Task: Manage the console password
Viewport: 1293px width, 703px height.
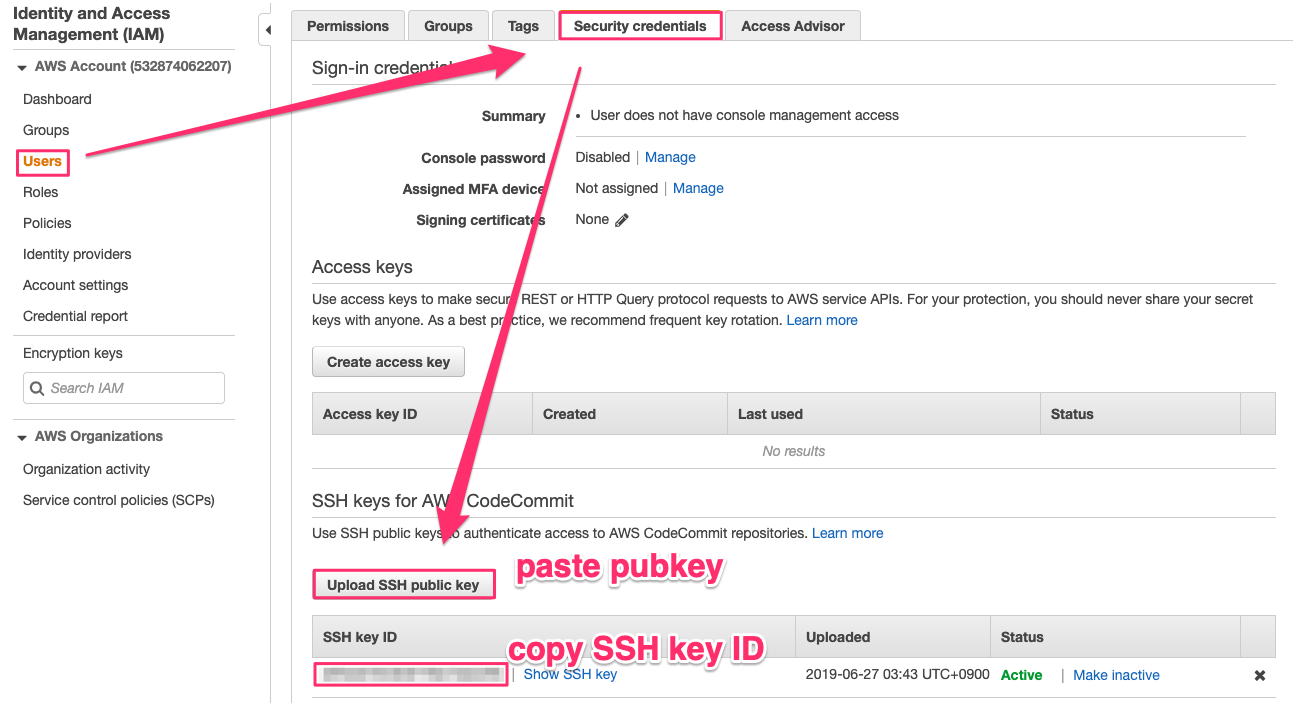Action: [670, 157]
